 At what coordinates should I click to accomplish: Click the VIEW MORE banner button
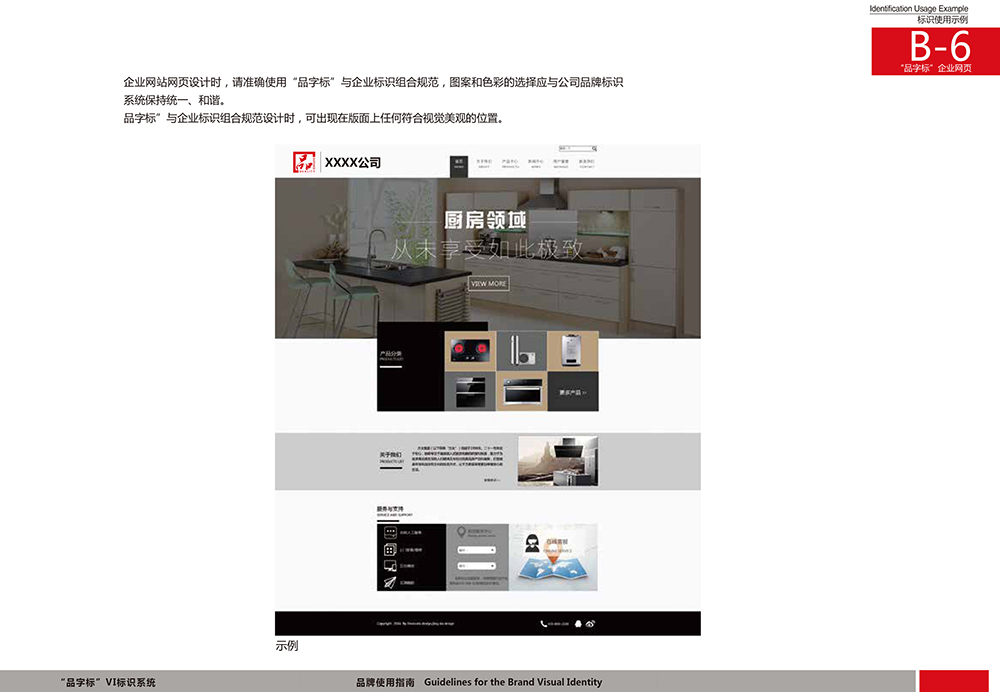click(489, 284)
